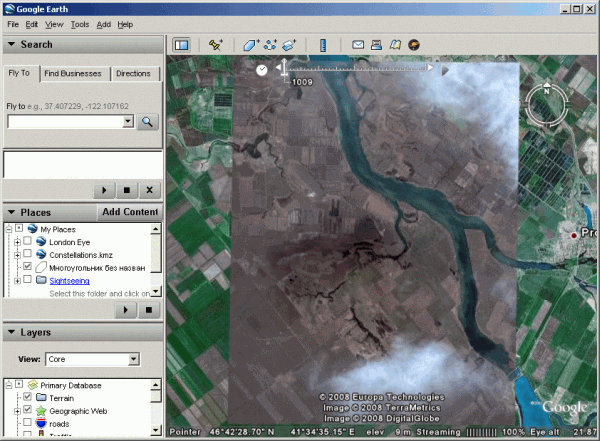Stop the search results tour
Screen dimensions: 600x441
point(127,190)
